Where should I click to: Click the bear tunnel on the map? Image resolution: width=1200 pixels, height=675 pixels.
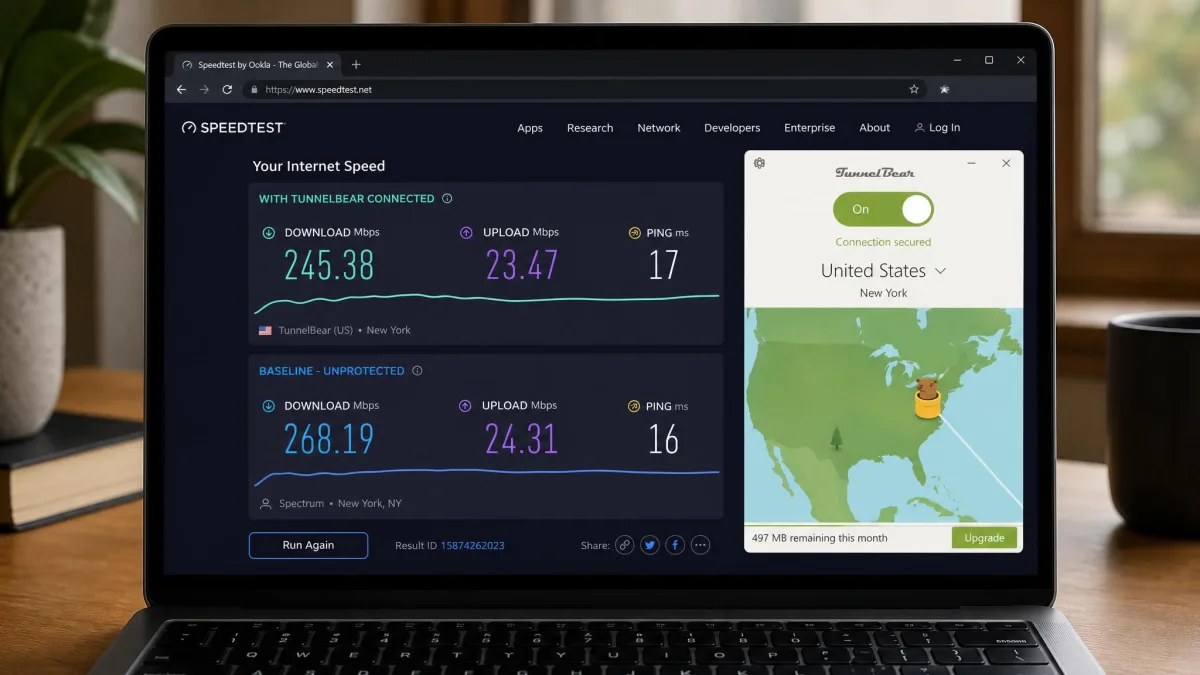pyautogui.click(x=928, y=398)
